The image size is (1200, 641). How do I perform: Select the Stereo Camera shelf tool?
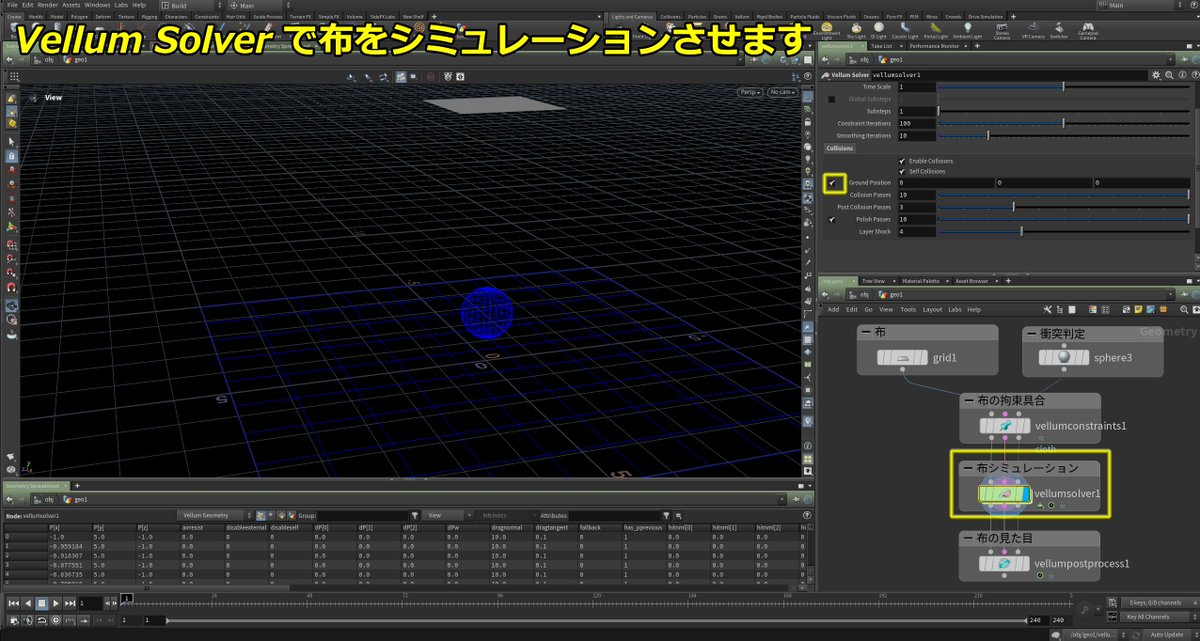click(x=1002, y=31)
